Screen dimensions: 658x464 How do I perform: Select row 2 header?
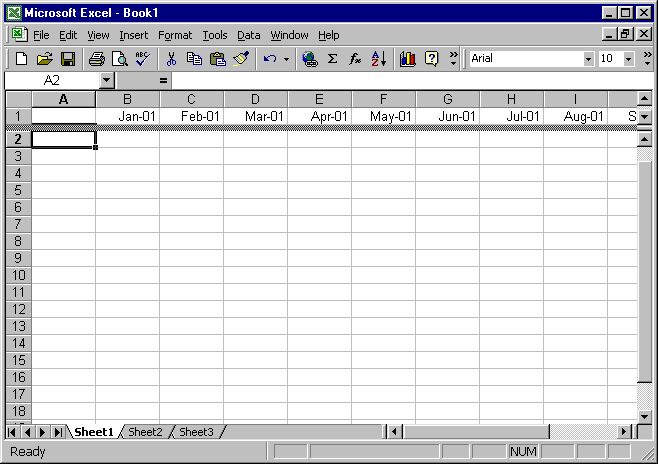[x=18, y=139]
